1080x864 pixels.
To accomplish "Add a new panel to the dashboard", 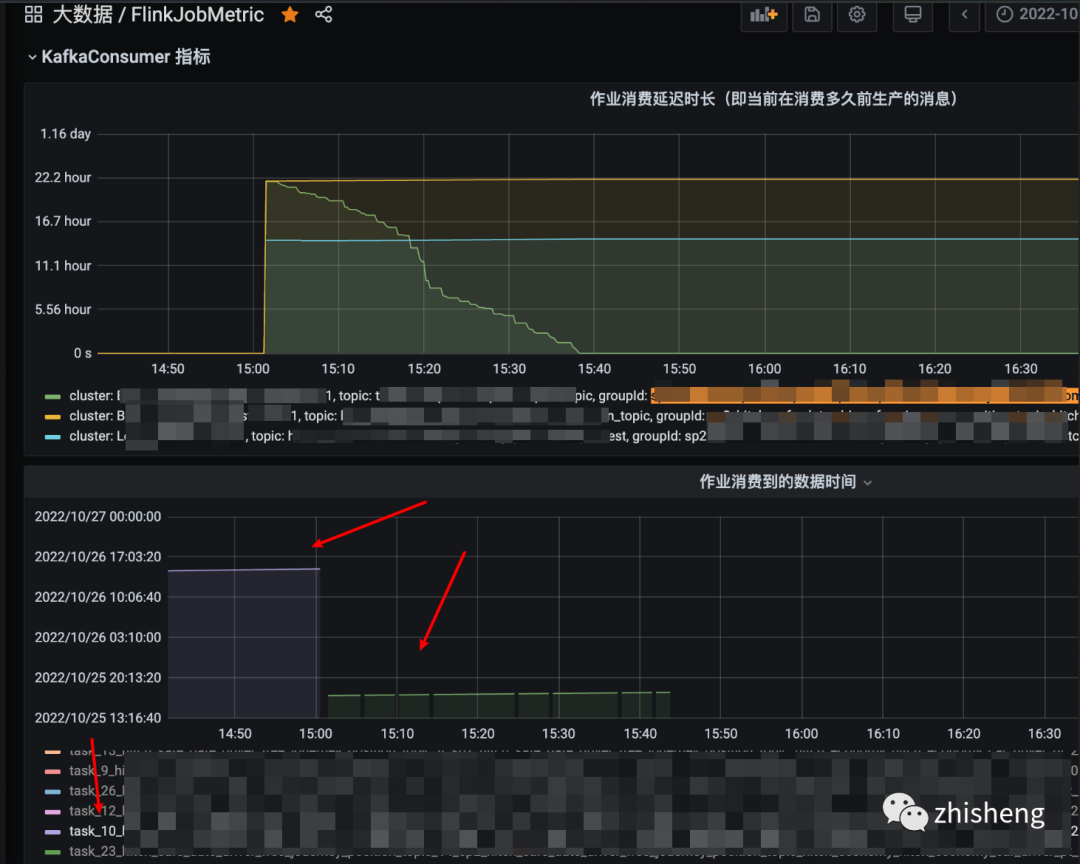I will coord(763,14).
